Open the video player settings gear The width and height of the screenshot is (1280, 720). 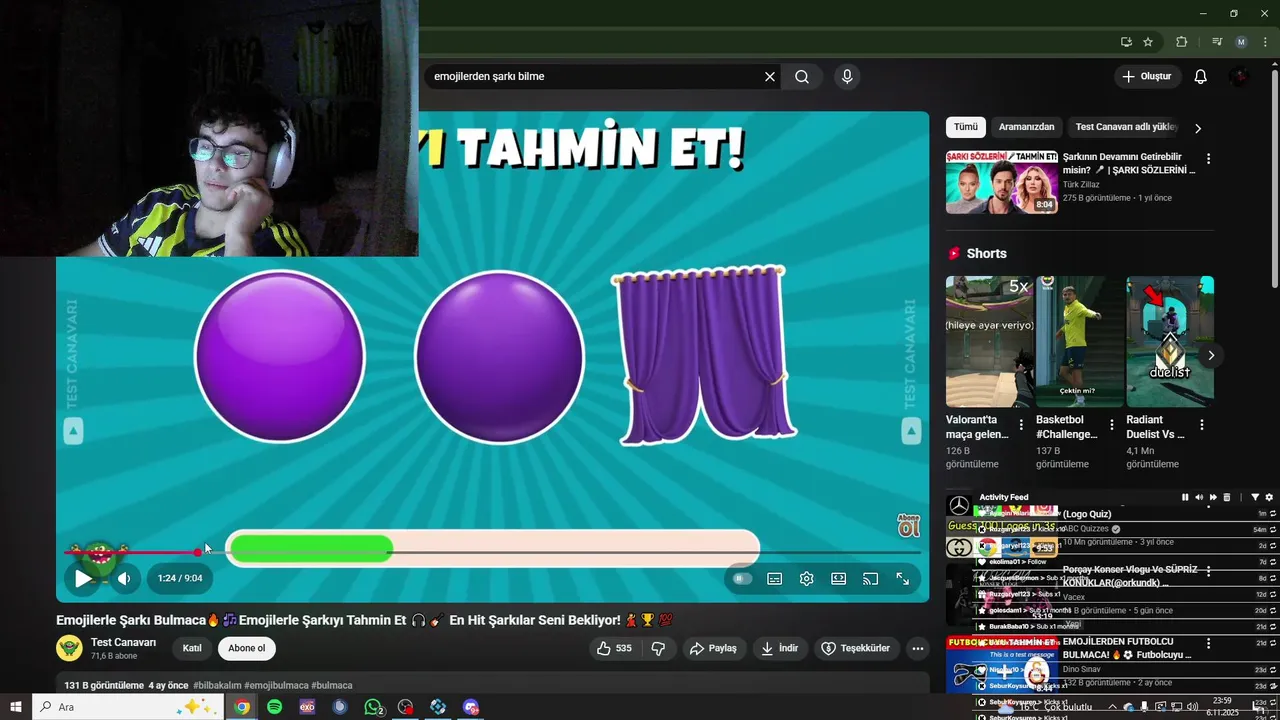806,578
